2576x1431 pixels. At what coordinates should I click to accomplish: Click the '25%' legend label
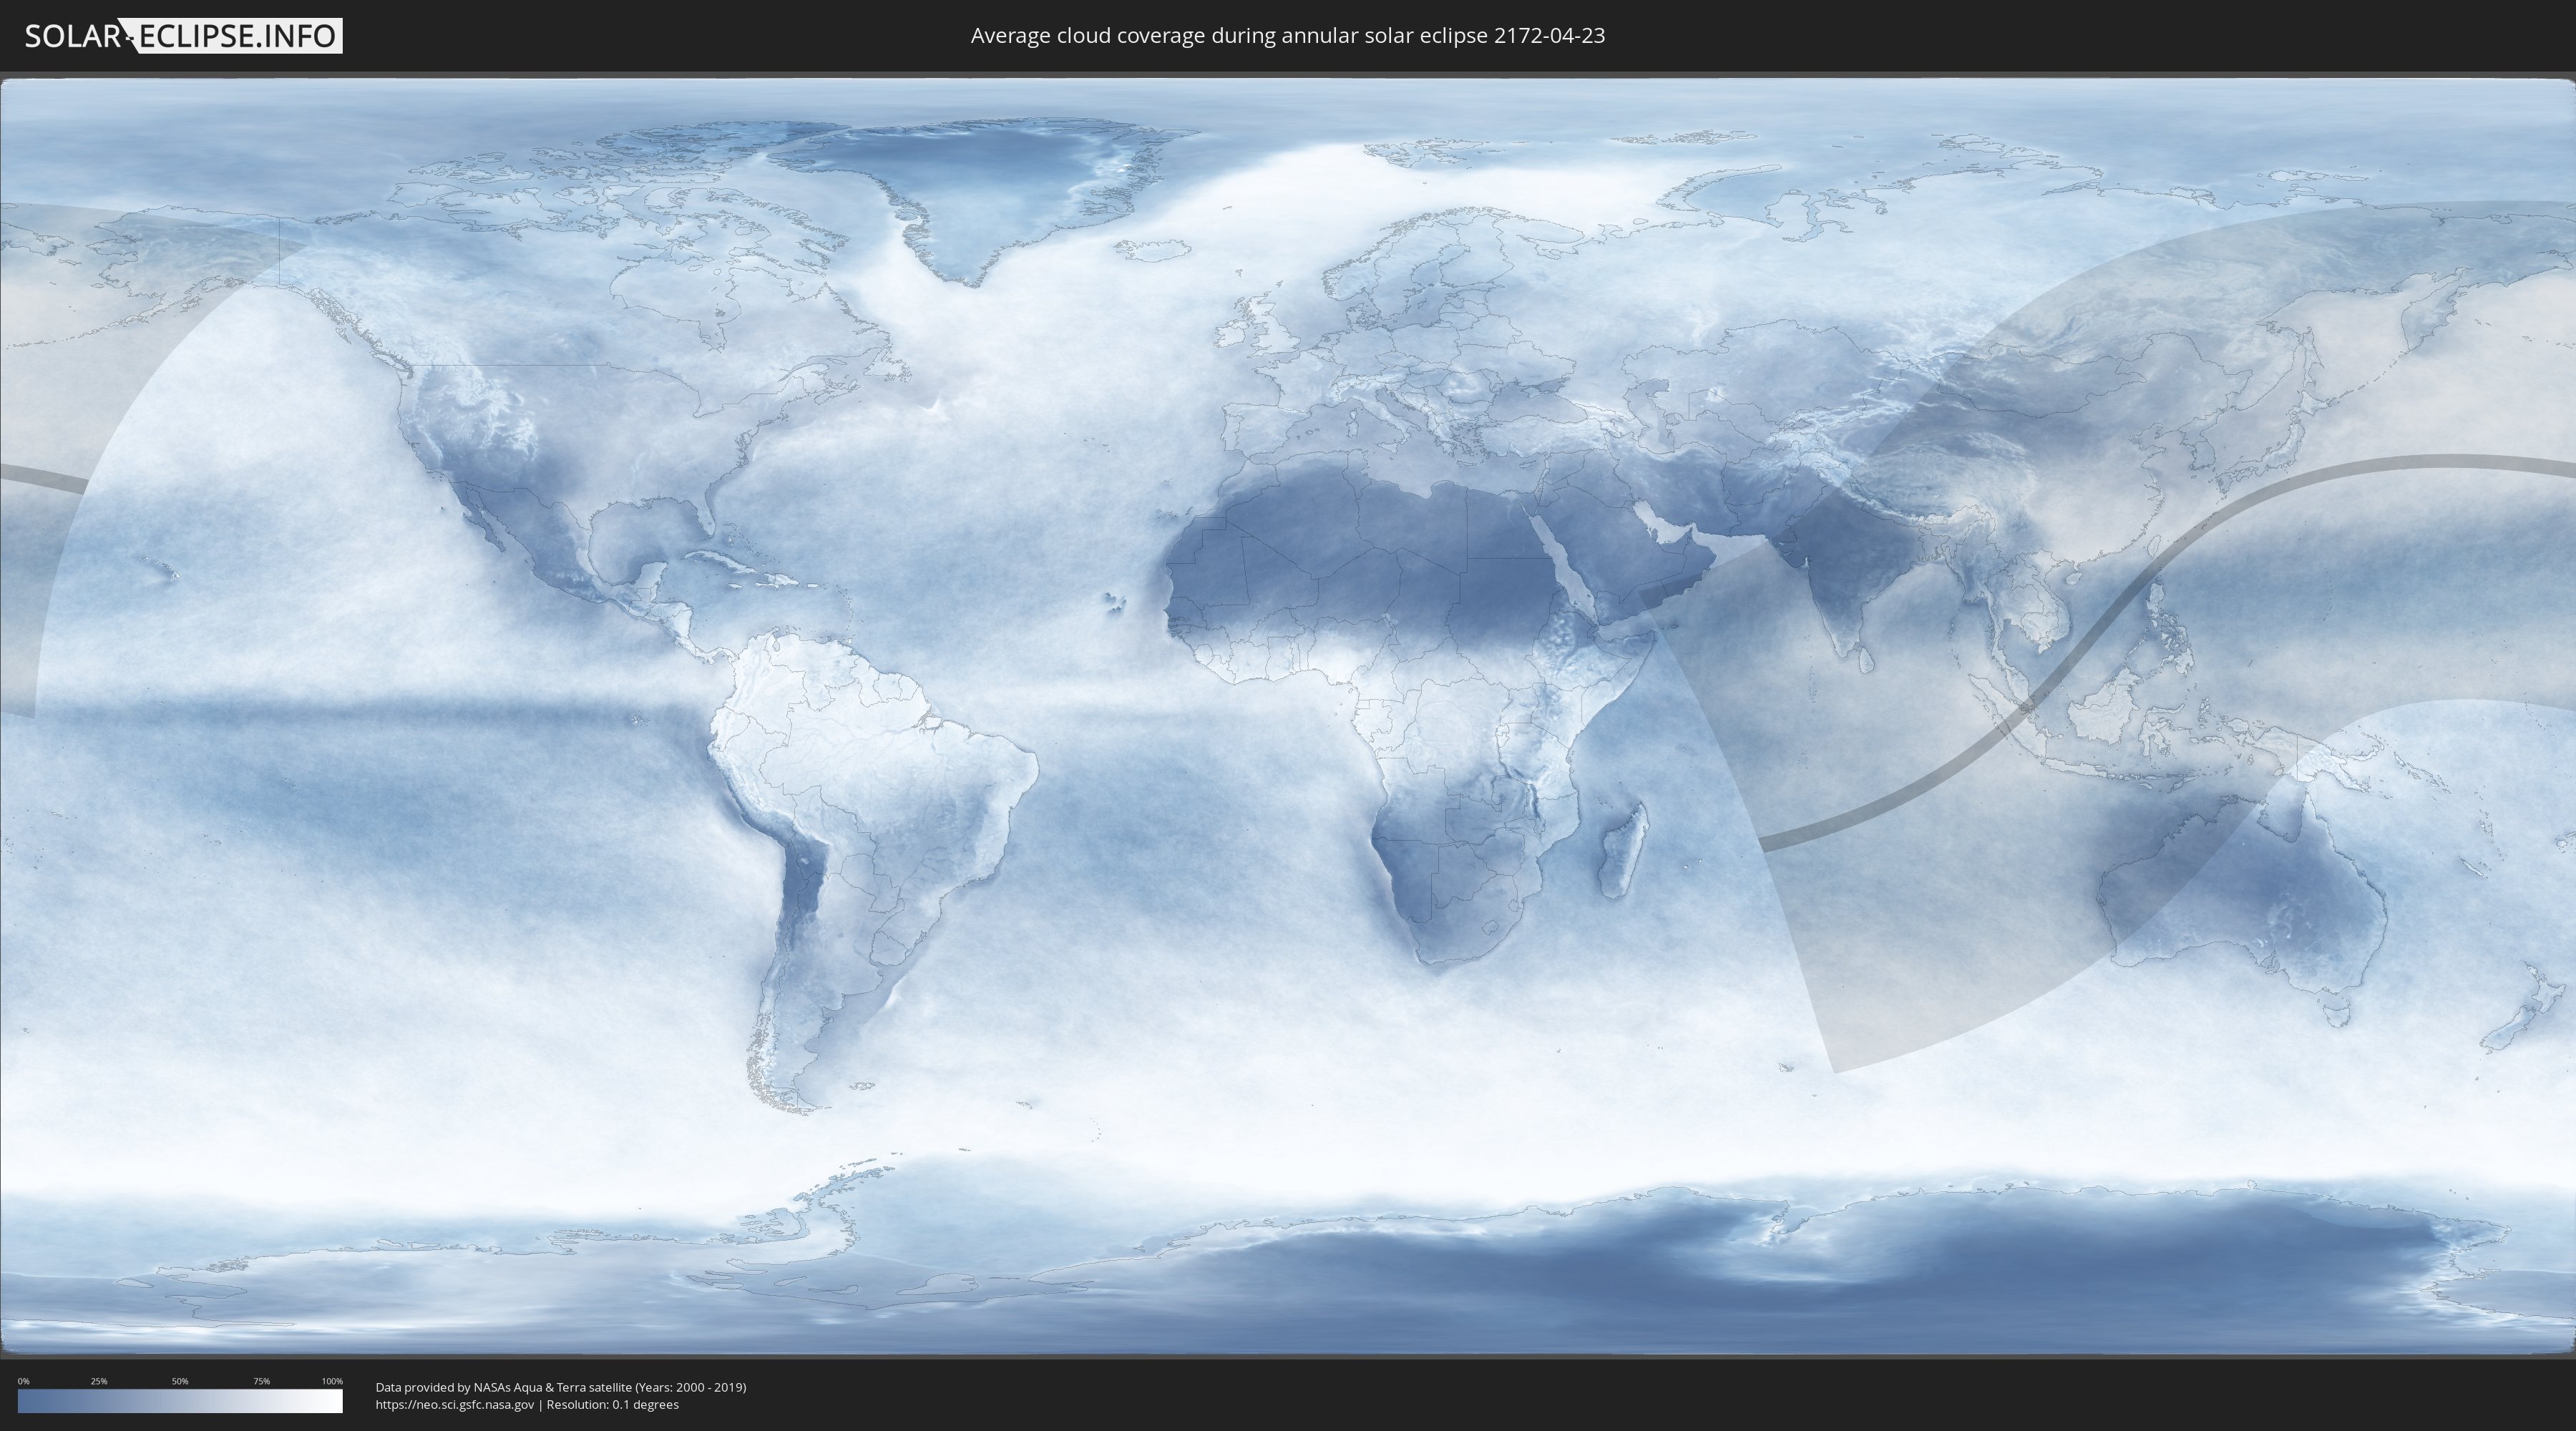click(99, 1381)
